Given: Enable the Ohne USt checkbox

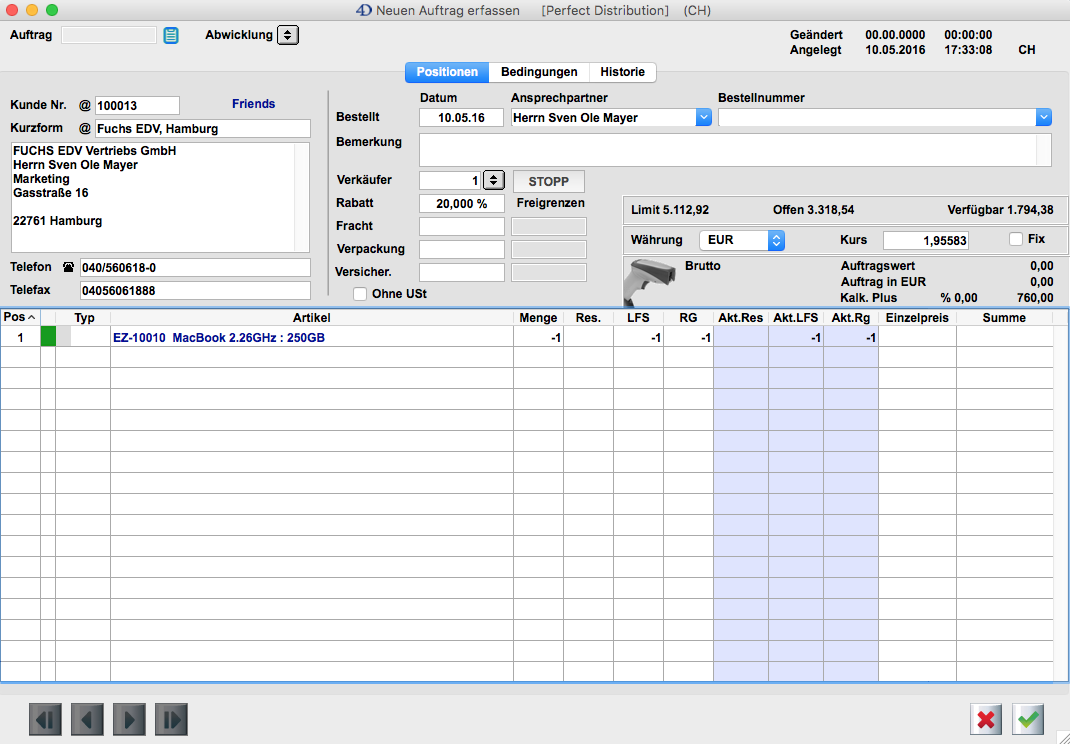Looking at the screenshot, I should tap(360, 294).
